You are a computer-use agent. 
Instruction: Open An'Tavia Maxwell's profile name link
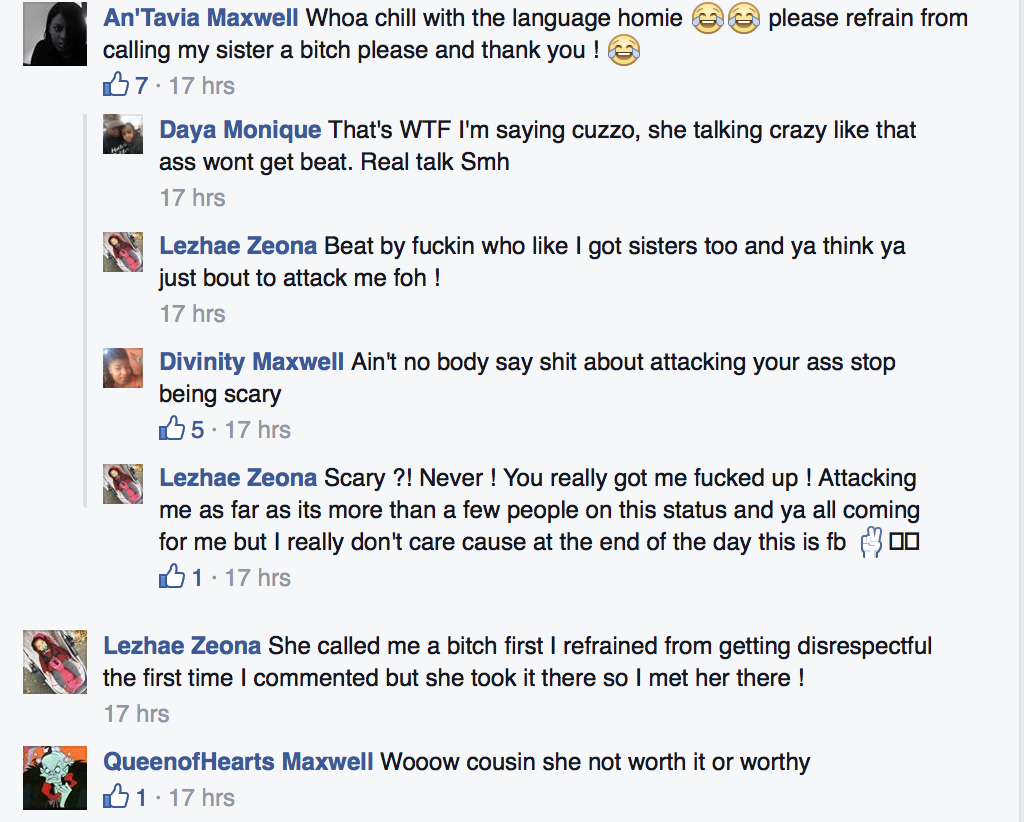click(x=202, y=17)
